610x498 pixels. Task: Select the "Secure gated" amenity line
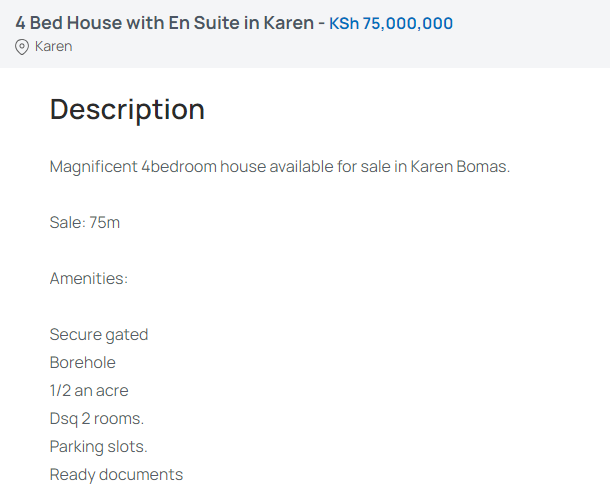point(99,334)
